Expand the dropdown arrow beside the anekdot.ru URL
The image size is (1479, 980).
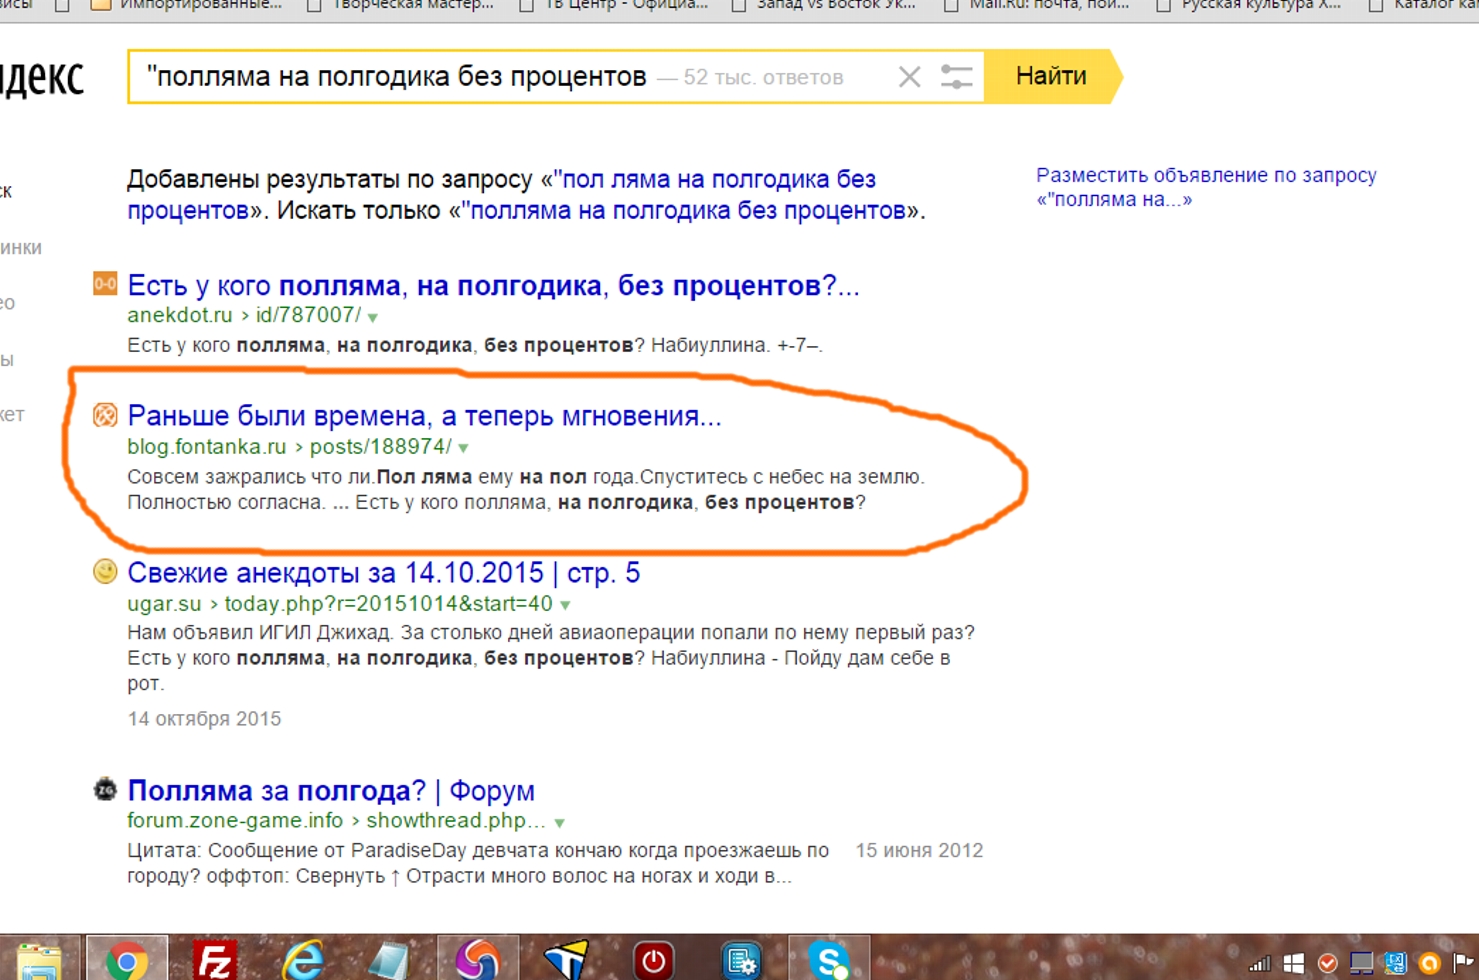pyautogui.click(x=373, y=317)
